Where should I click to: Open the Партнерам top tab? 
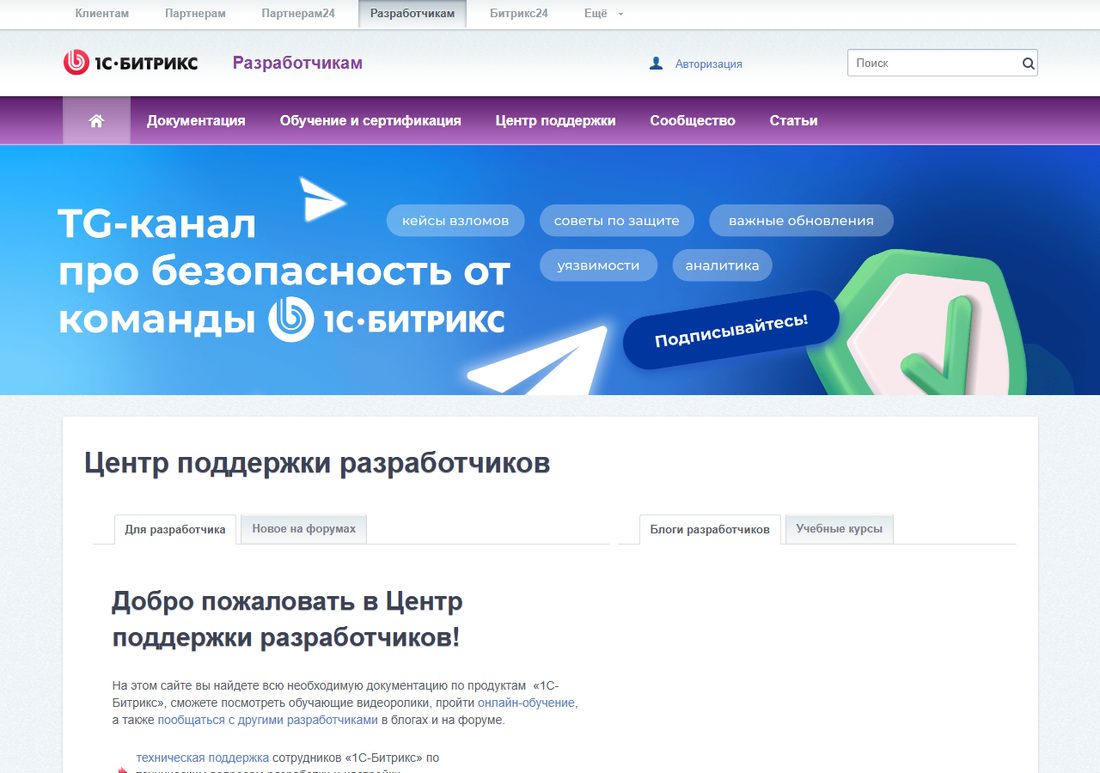point(195,13)
